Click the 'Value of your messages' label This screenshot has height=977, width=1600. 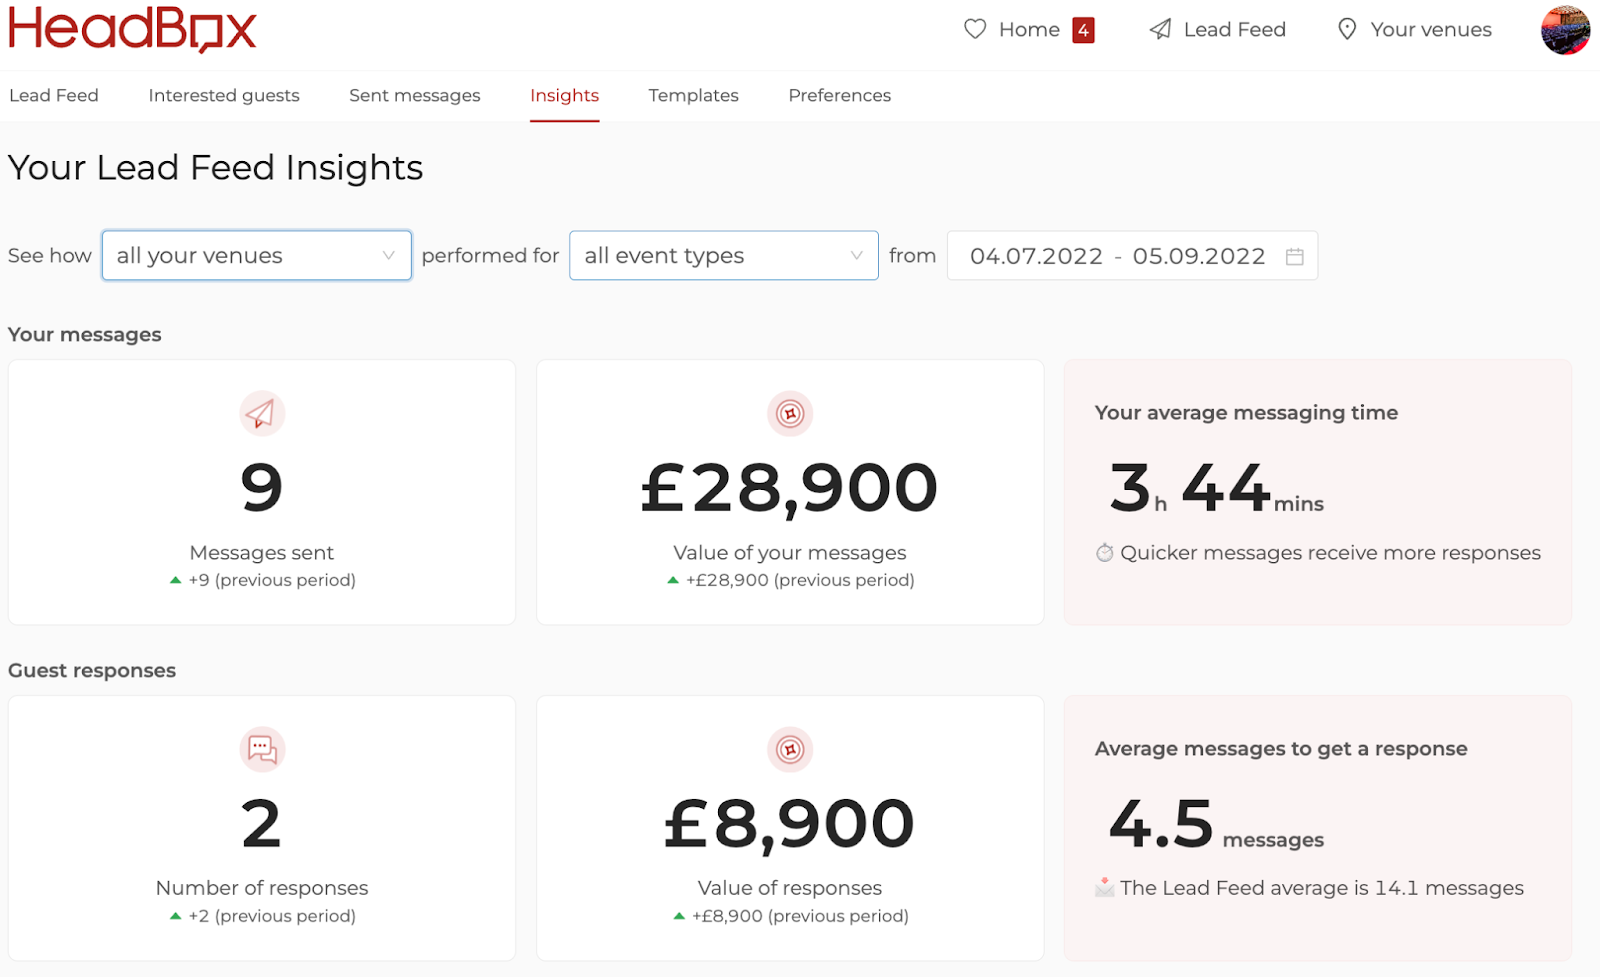[x=790, y=553]
